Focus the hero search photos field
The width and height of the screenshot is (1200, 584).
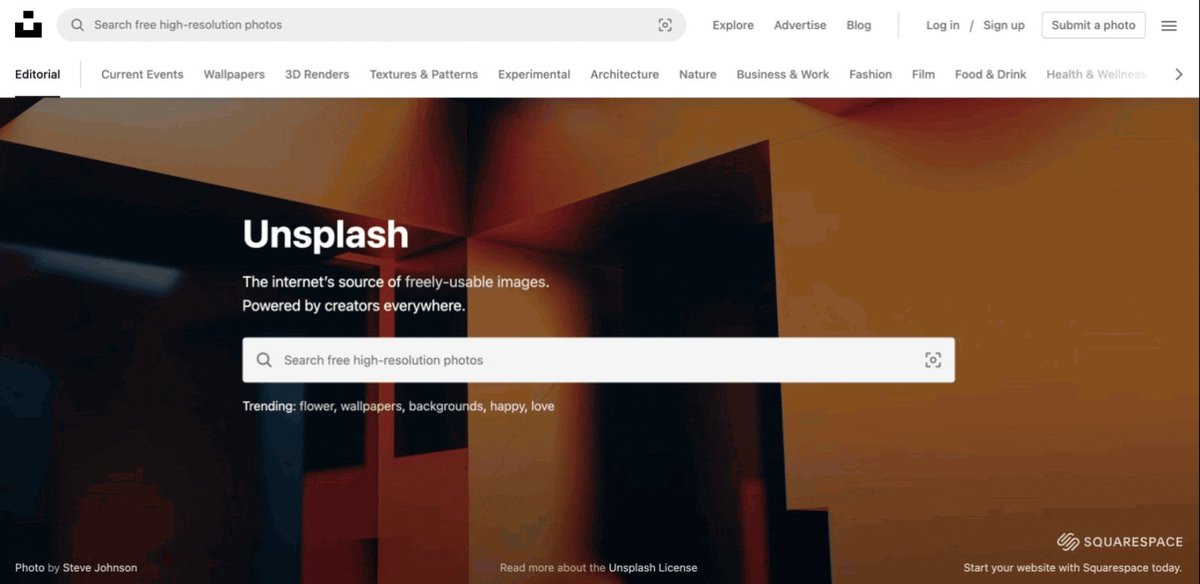click(x=598, y=360)
